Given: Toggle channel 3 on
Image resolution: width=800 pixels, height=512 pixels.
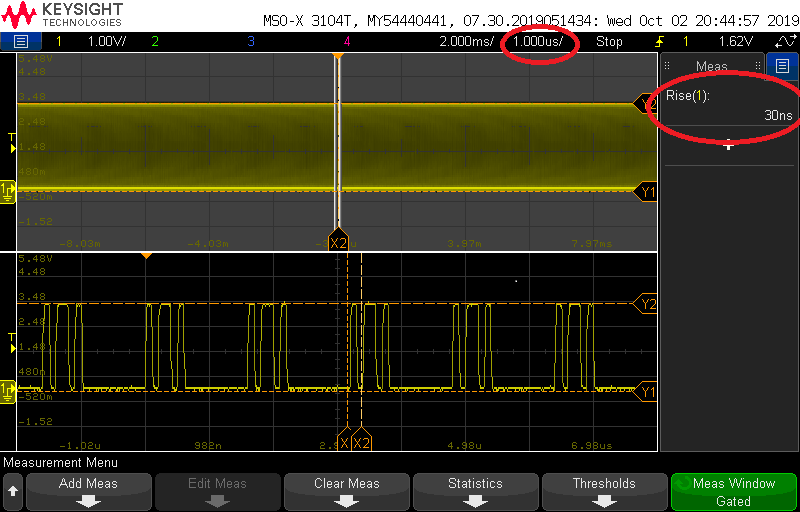Looking at the screenshot, I should [250, 42].
